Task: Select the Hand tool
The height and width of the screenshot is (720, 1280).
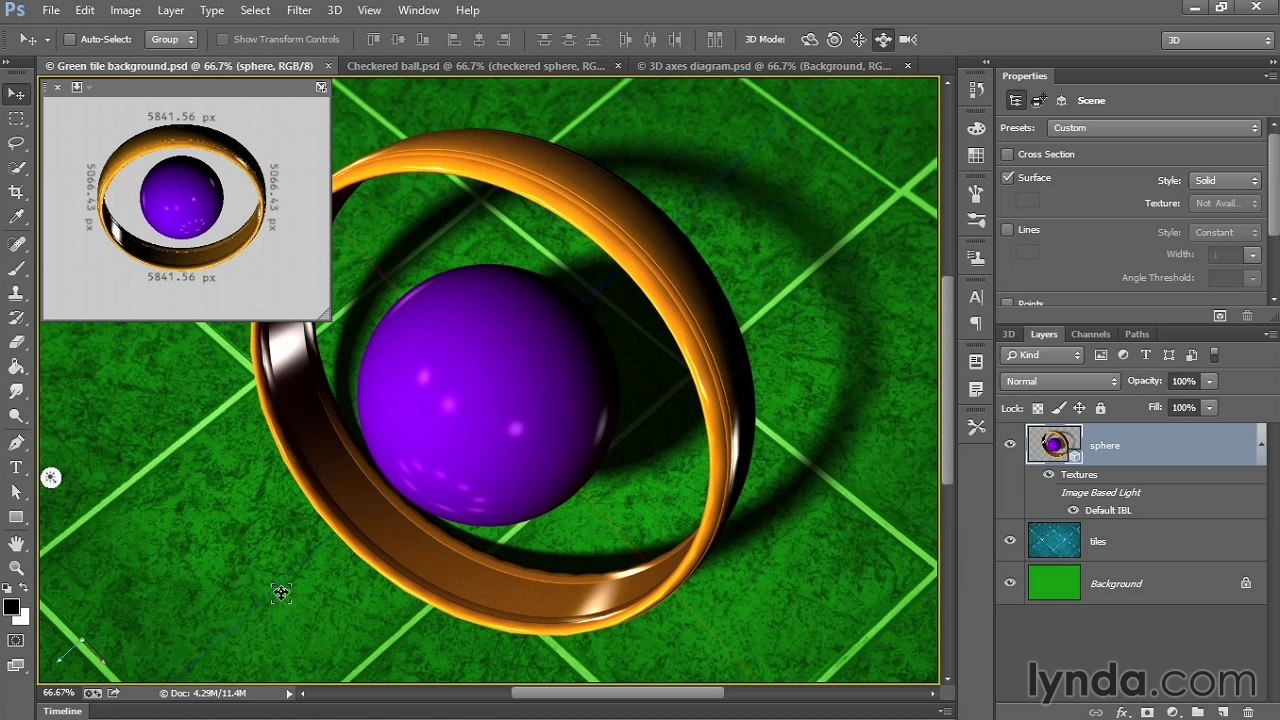Action: (x=16, y=544)
